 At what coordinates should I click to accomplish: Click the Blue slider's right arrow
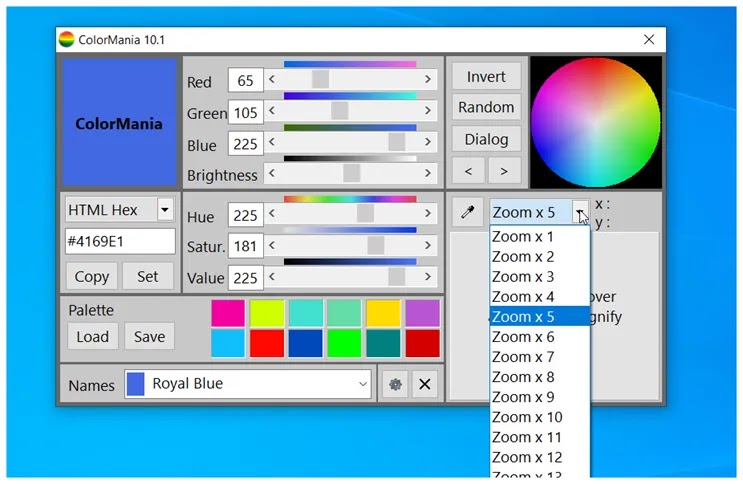pyautogui.click(x=428, y=142)
